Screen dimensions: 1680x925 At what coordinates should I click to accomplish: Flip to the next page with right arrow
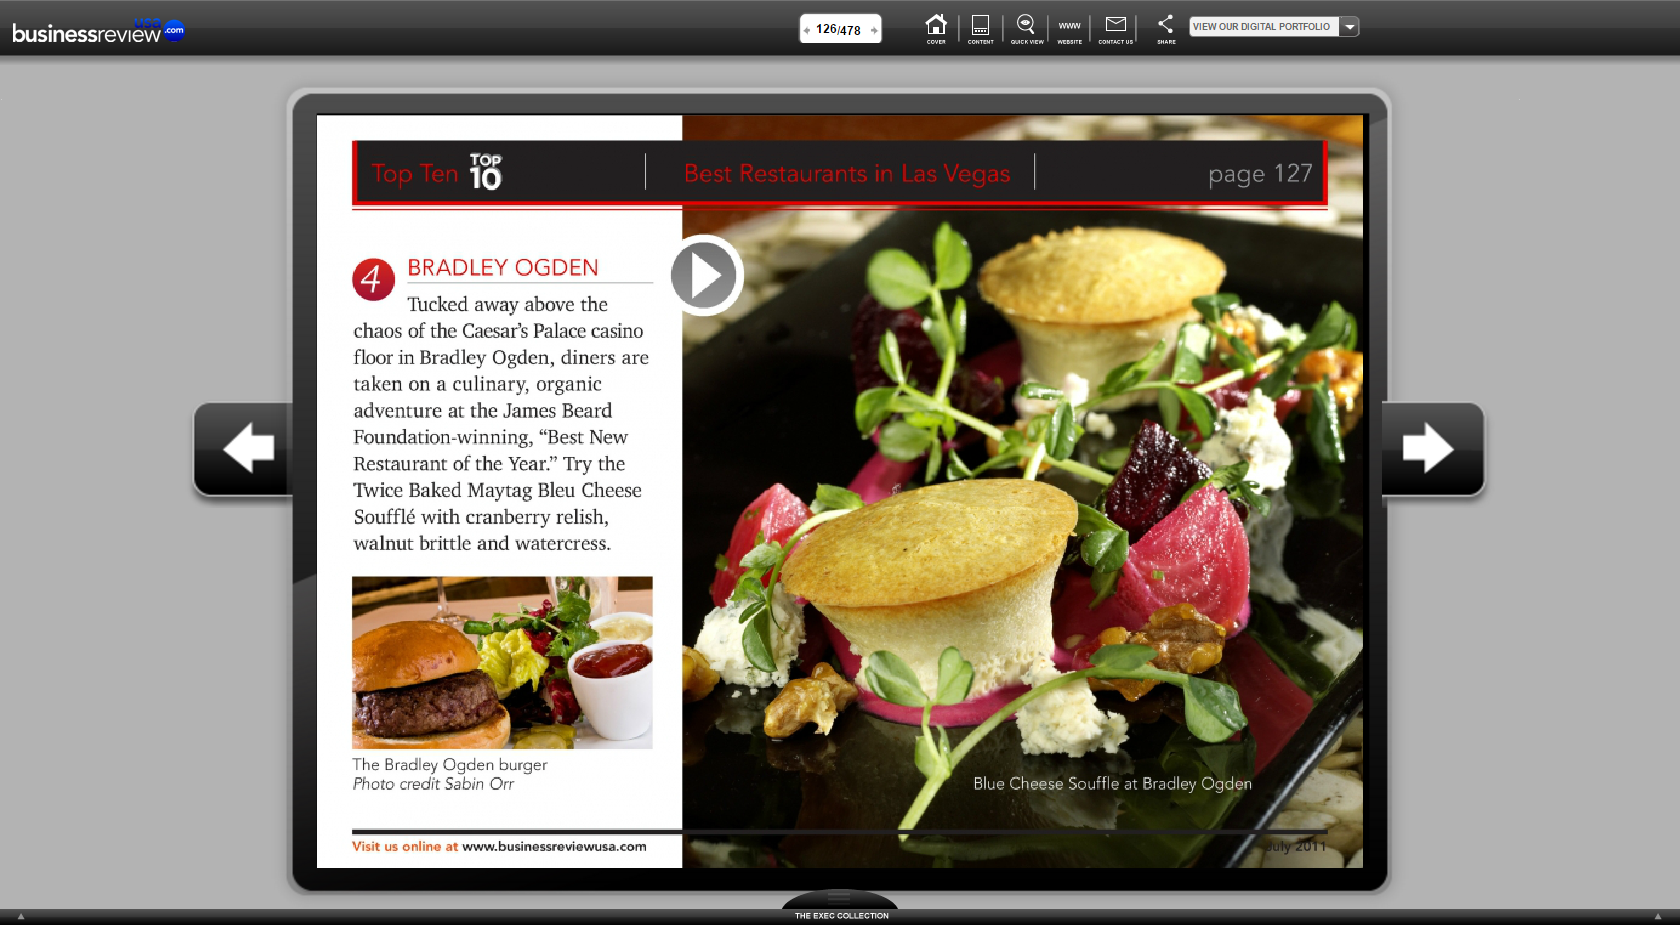[x=1430, y=448]
